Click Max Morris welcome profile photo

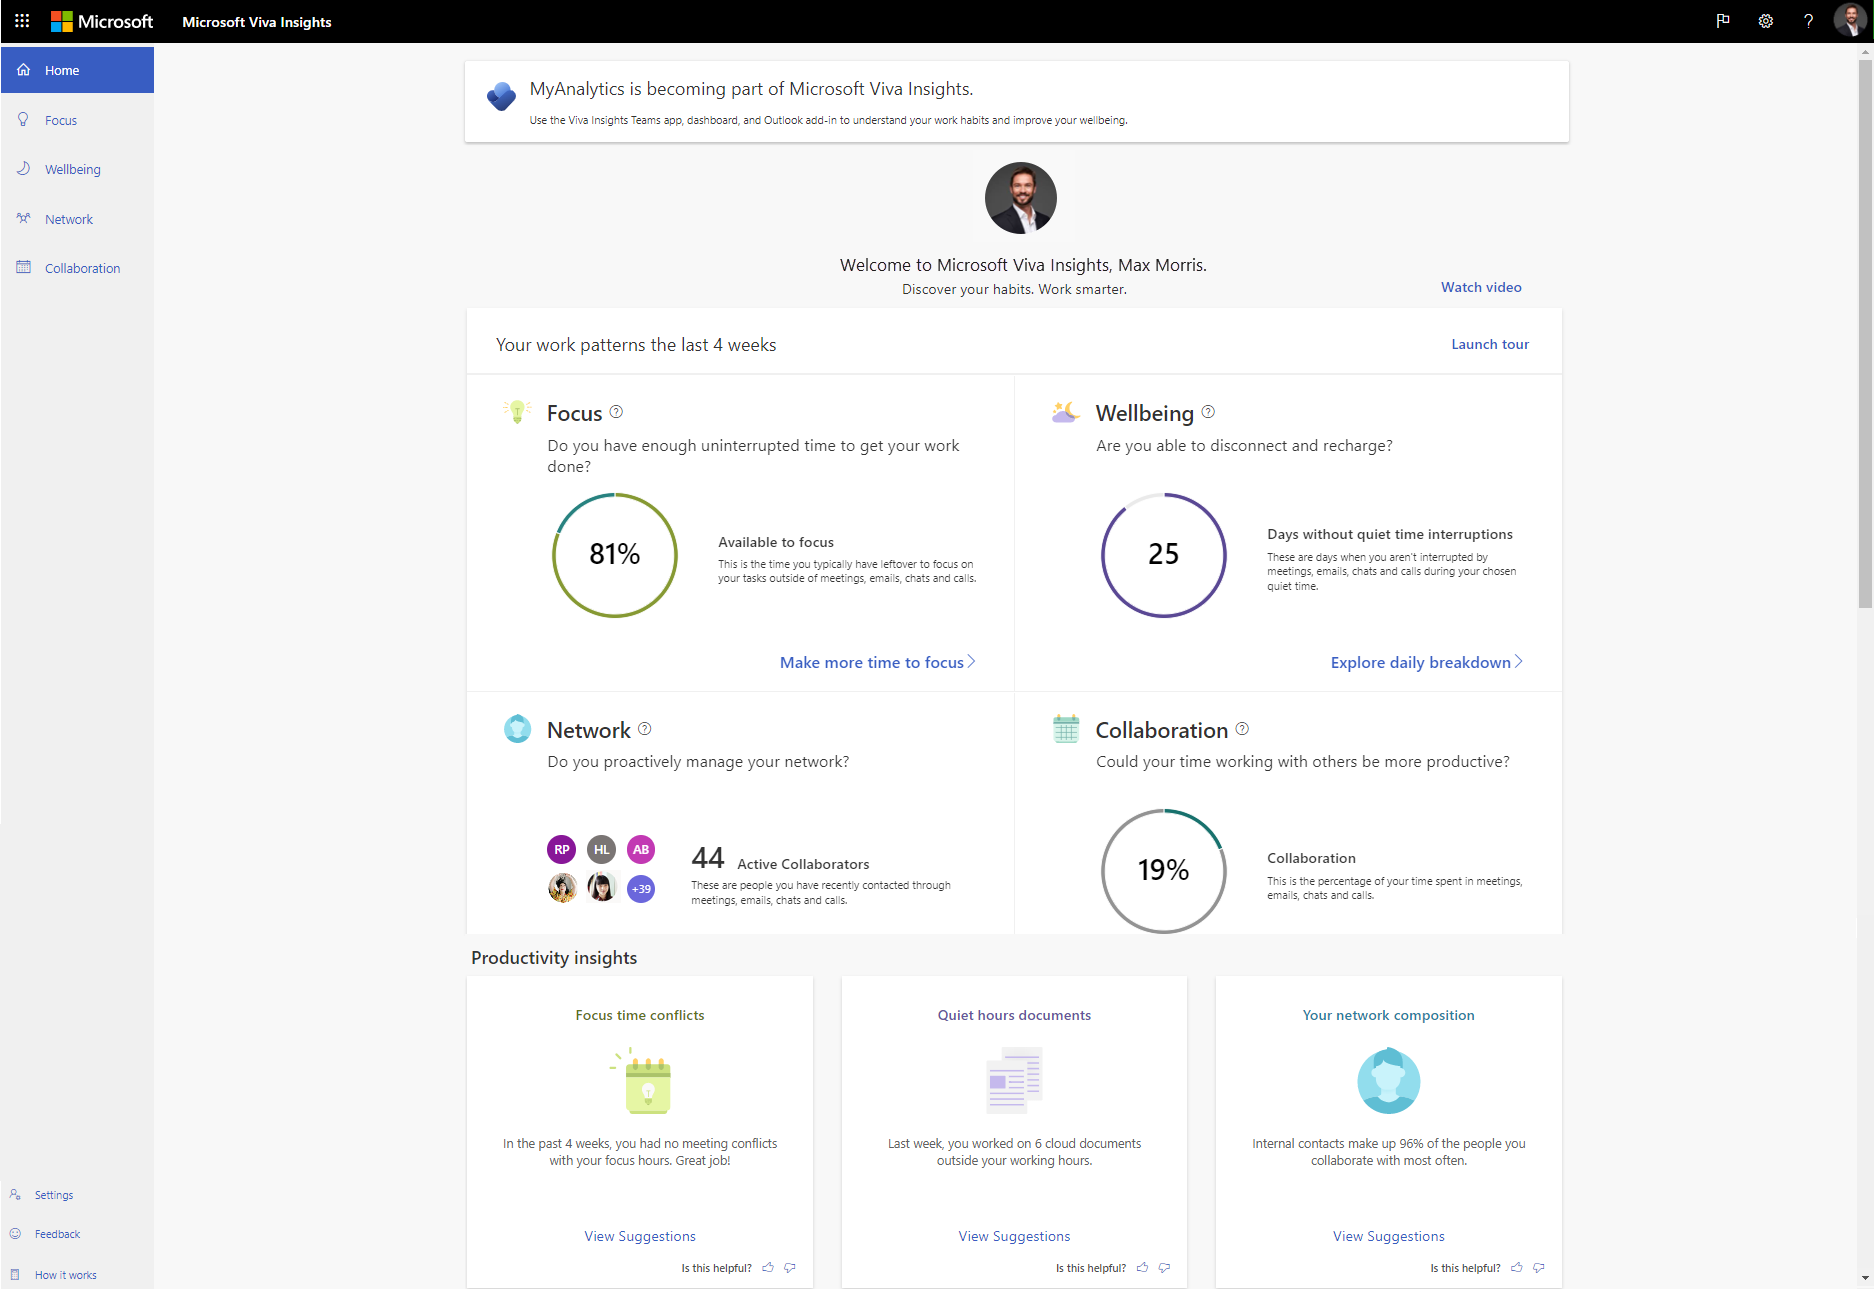click(1021, 198)
